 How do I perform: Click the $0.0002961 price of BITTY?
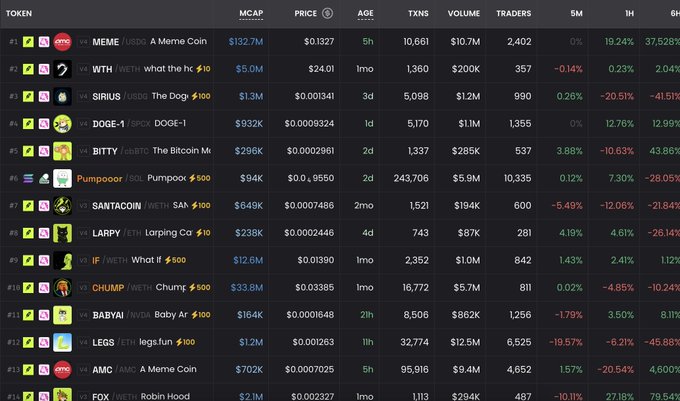point(311,151)
